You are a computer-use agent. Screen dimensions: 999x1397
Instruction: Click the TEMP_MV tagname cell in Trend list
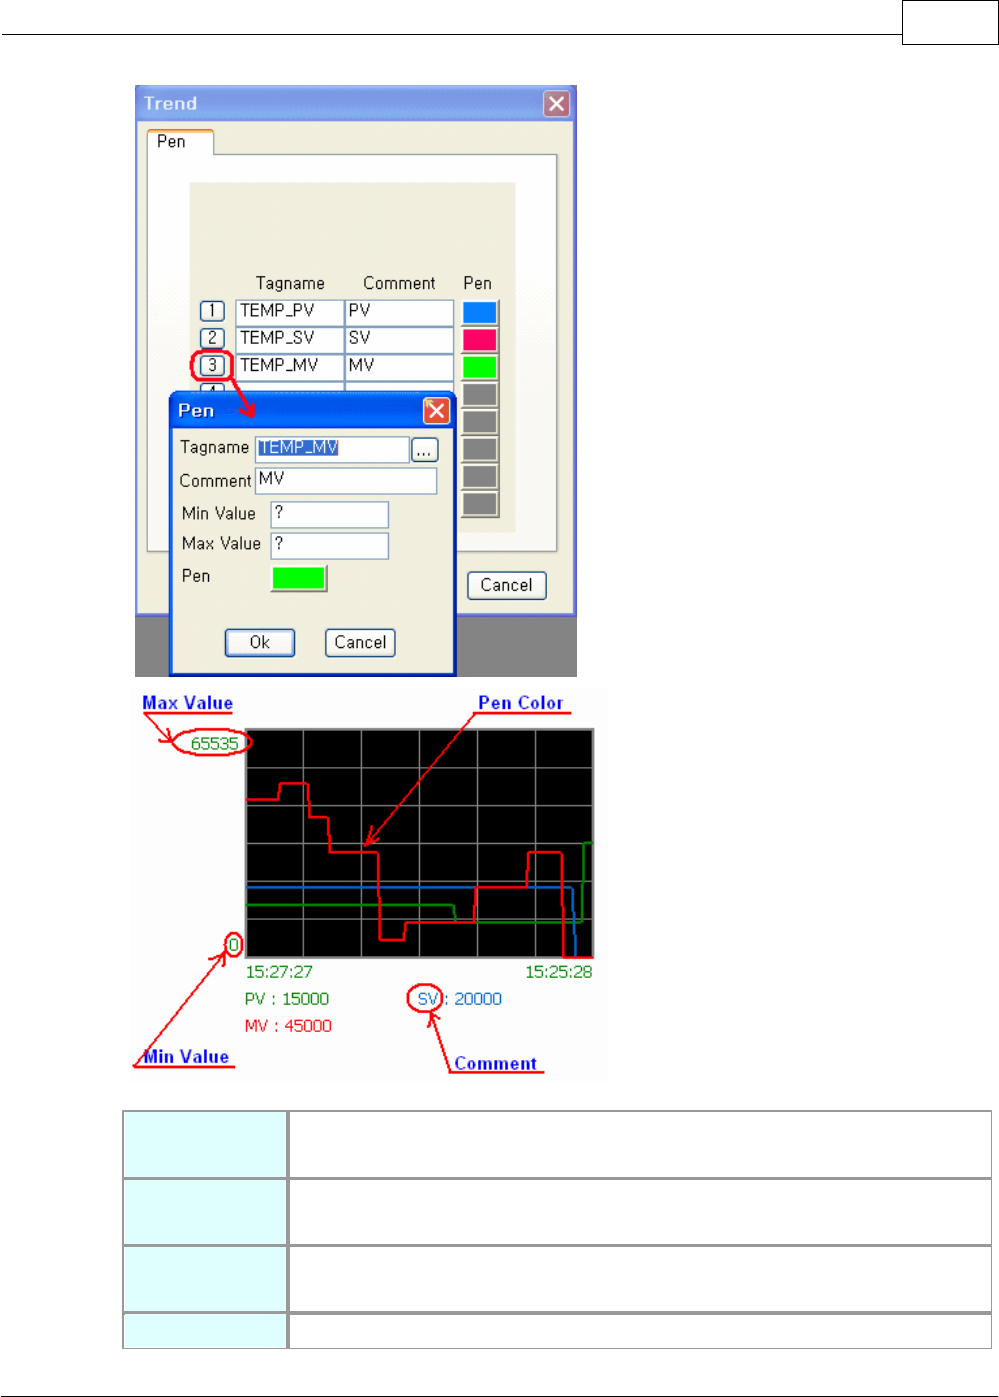tap(290, 366)
